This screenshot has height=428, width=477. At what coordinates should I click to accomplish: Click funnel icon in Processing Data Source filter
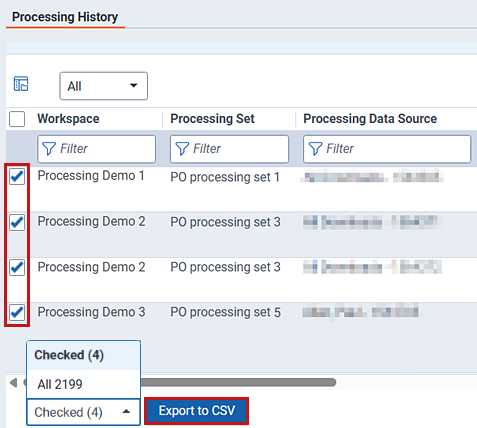(315, 149)
